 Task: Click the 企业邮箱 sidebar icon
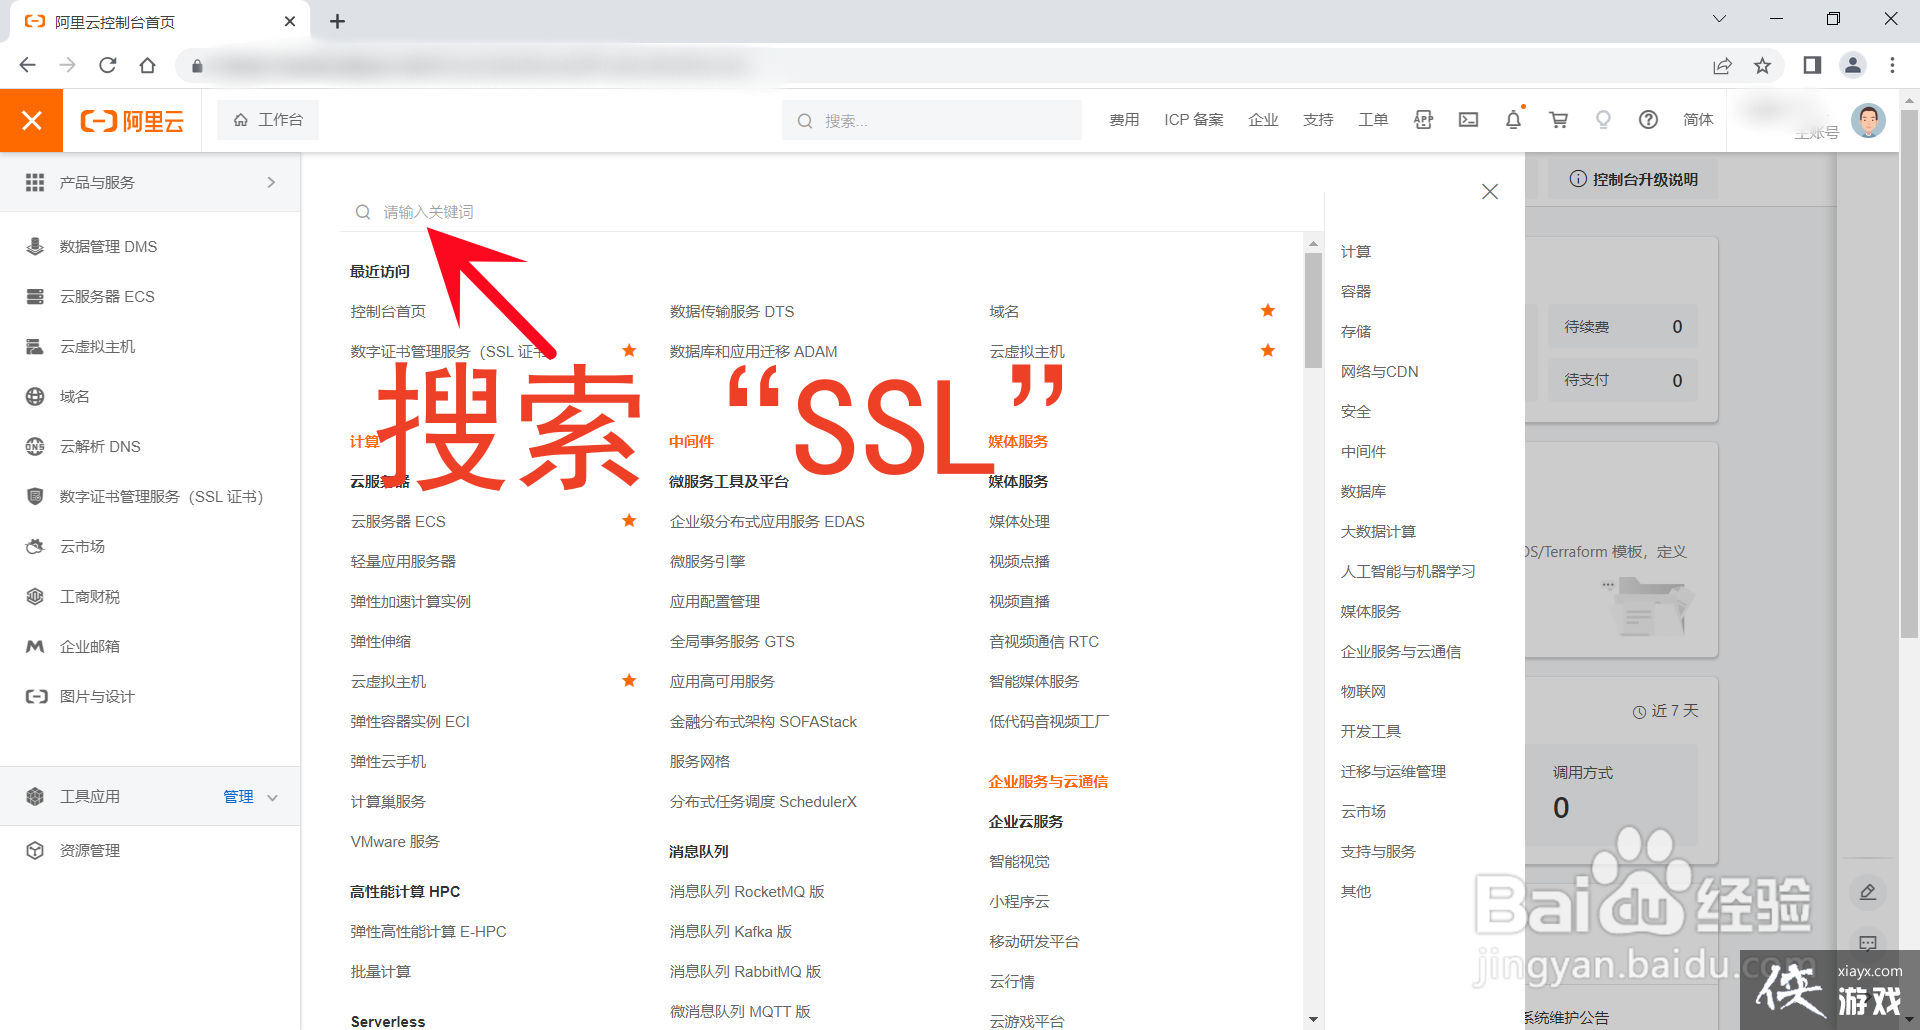(35, 646)
